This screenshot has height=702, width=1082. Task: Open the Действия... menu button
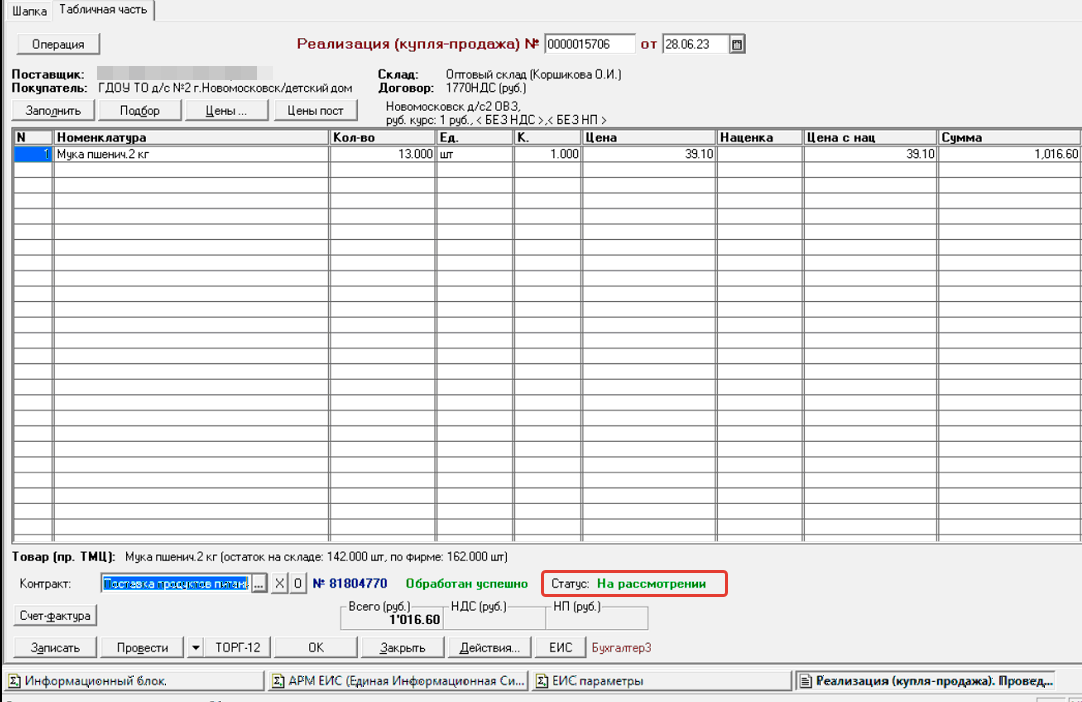click(489, 647)
